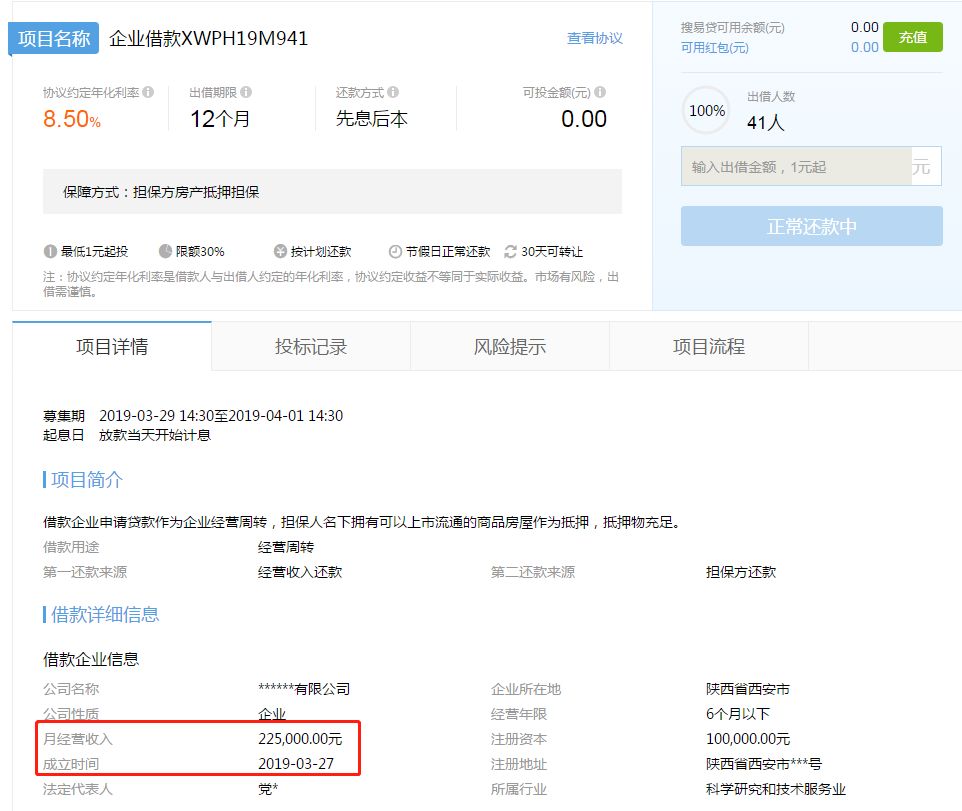Click the 0.00 可投金额 value

[x=583, y=118]
